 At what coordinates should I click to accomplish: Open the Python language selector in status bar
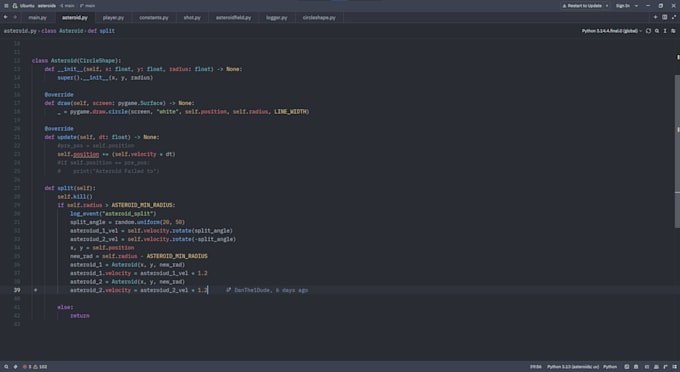point(610,367)
